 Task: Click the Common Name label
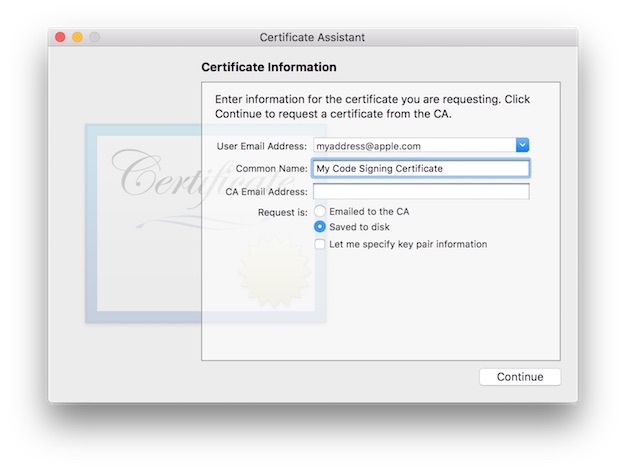[271, 169]
